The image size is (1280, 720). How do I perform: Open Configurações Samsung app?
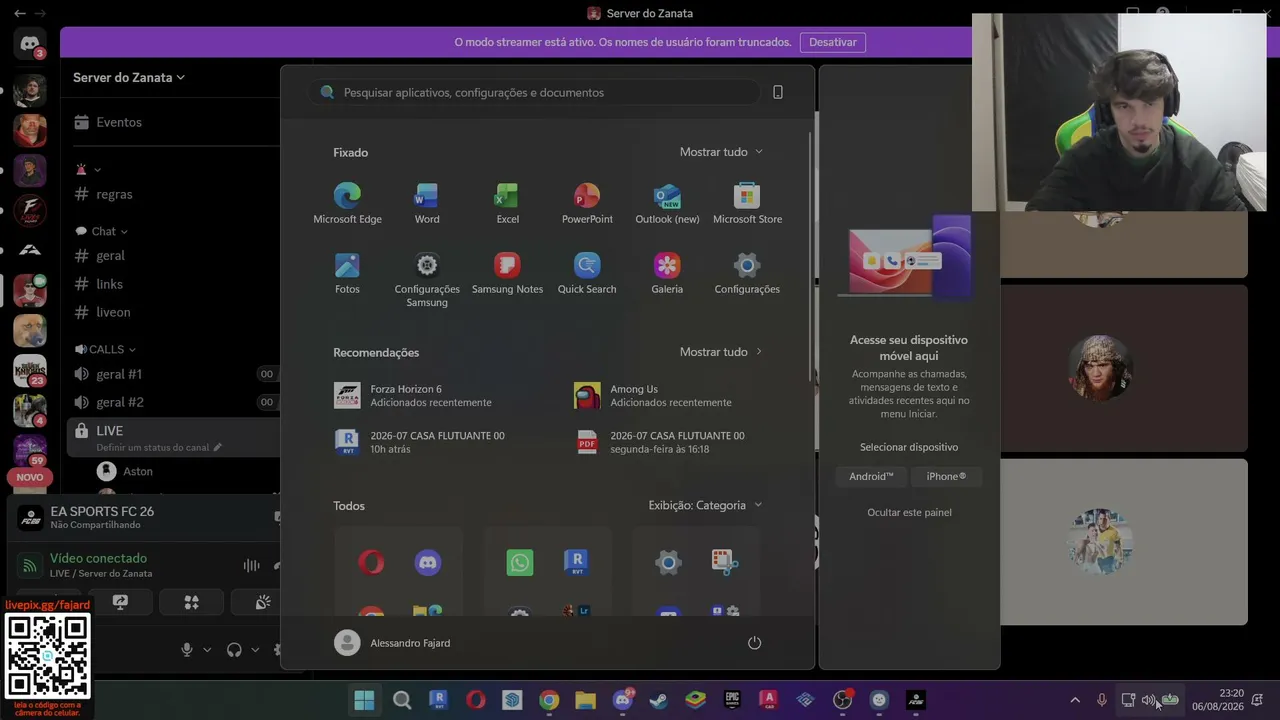[x=427, y=280]
